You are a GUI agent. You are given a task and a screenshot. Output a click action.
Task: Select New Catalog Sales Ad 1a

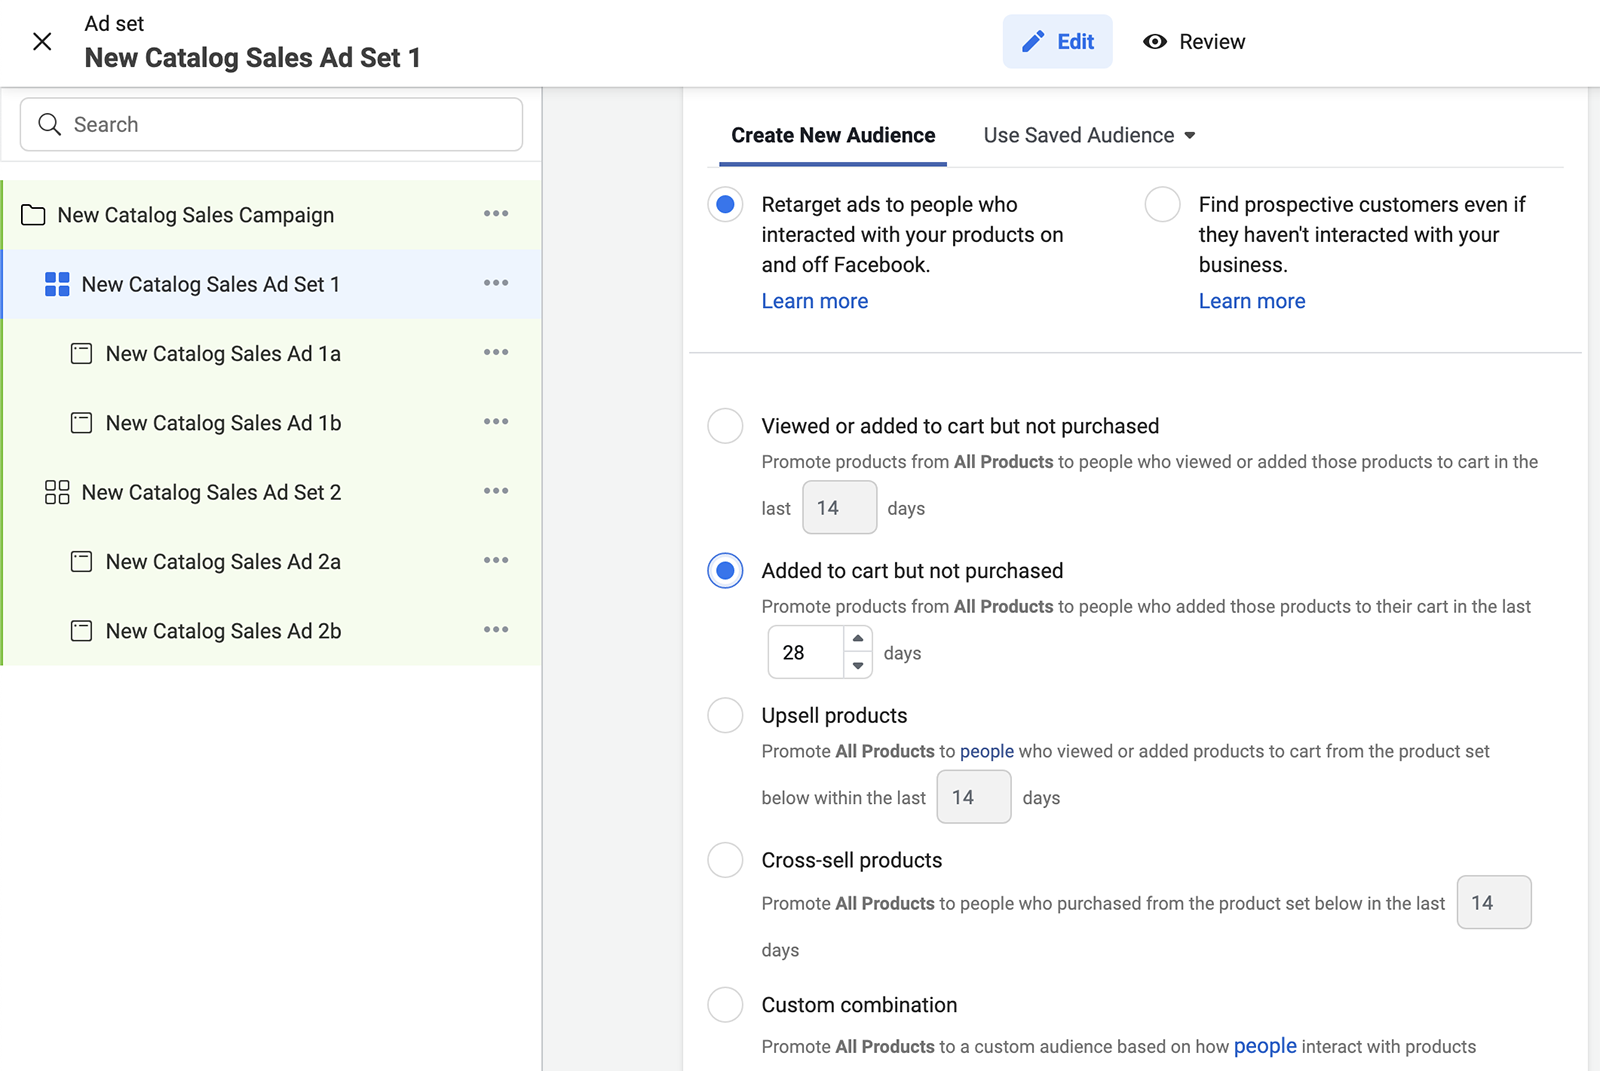pos(272,353)
